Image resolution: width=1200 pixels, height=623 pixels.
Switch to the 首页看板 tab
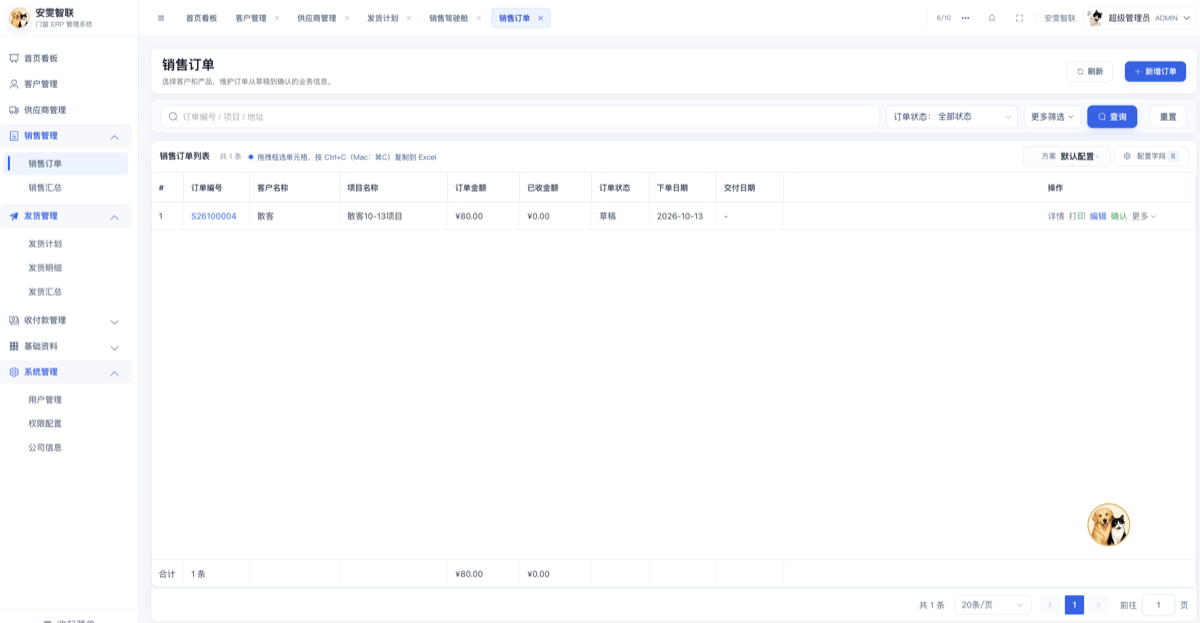(201, 18)
